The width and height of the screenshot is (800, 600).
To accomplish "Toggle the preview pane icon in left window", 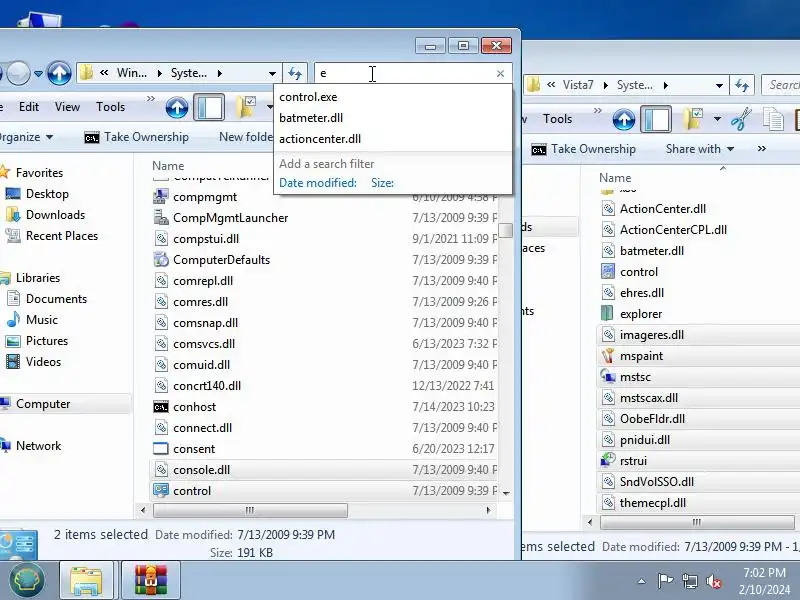I will click(209, 107).
